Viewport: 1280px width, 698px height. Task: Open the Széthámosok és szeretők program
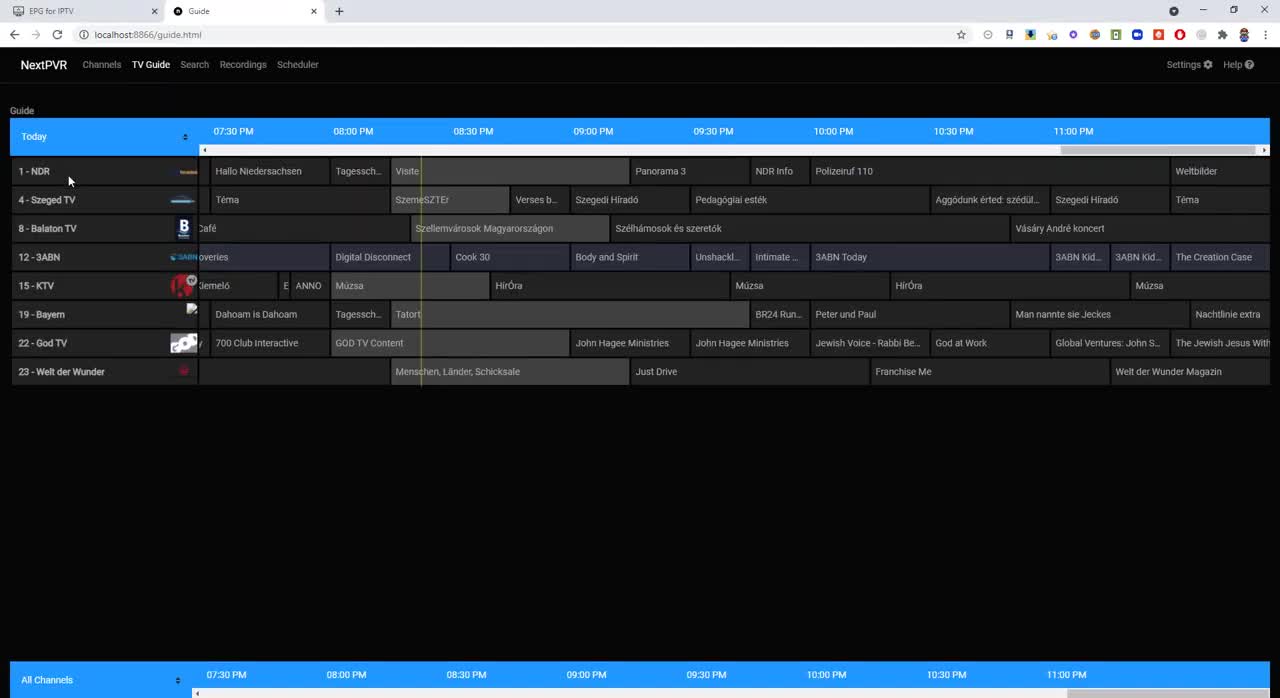pos(810,229)
